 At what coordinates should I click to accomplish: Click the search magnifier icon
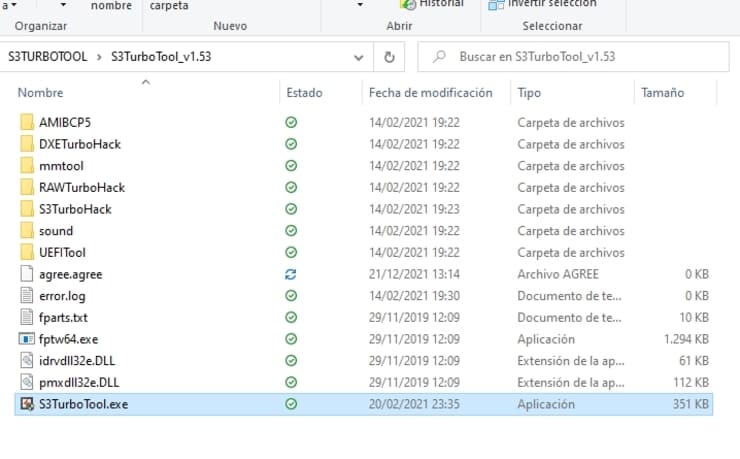tap(439, 57)
